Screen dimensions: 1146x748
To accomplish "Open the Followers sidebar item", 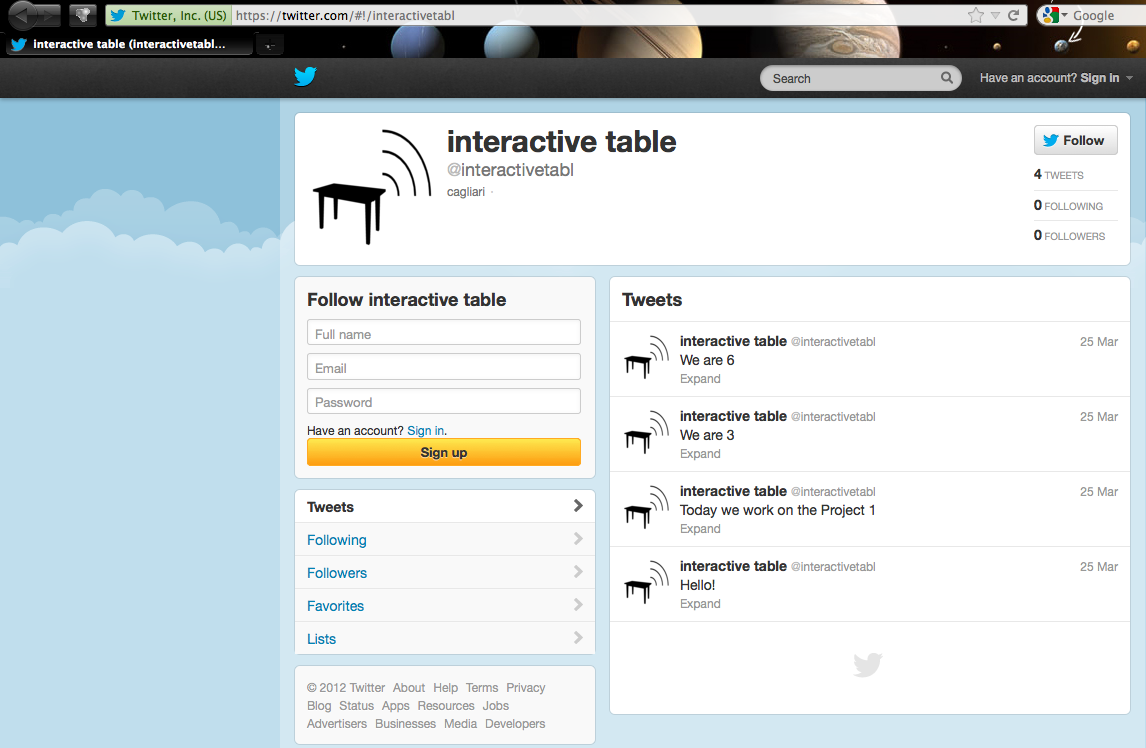I will [444, 573].
